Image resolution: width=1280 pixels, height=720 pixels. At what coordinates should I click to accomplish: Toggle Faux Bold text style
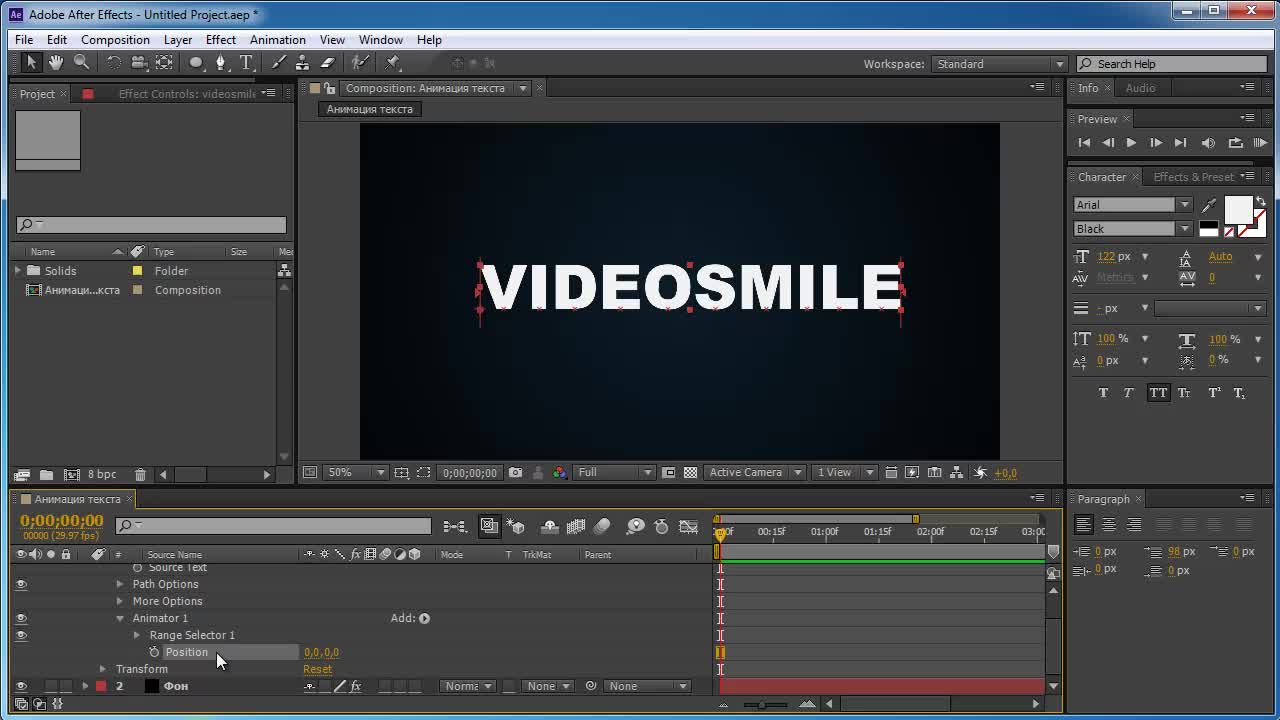pyautogui.click(x=1104, y=393)
